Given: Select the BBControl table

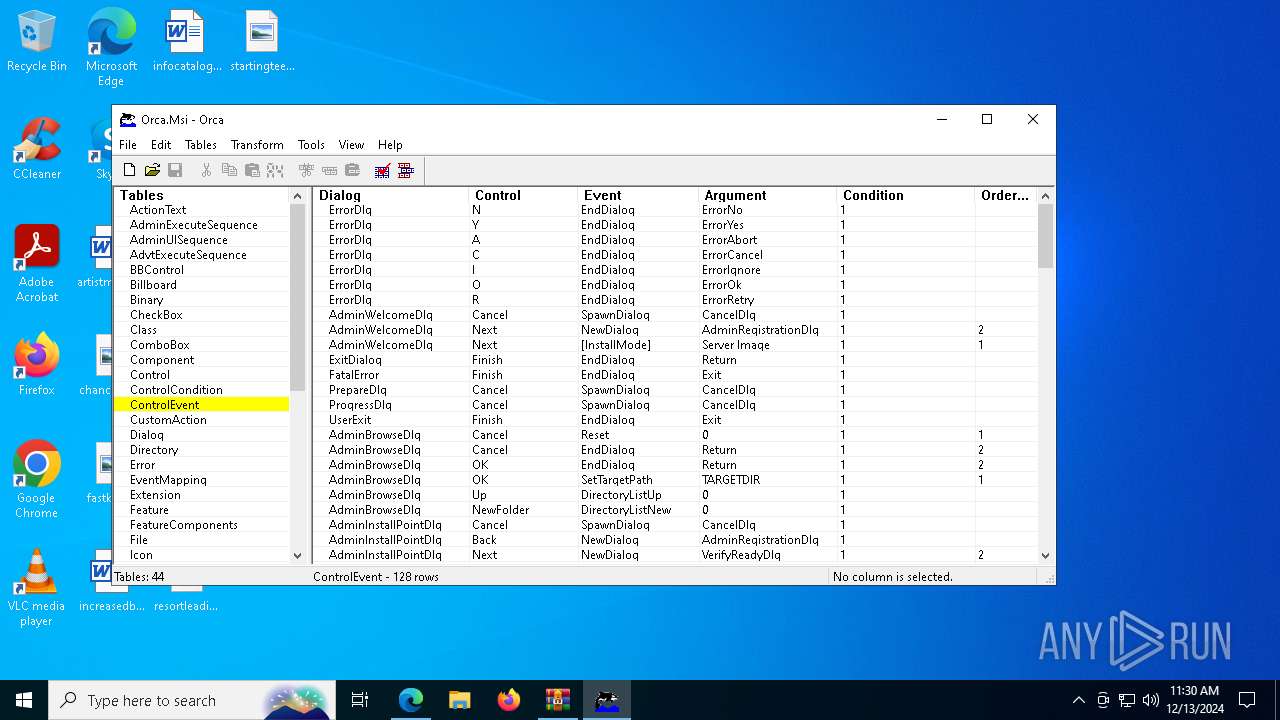Looking at the screenshot, I should pyautogui.click(x=157, y=270).
